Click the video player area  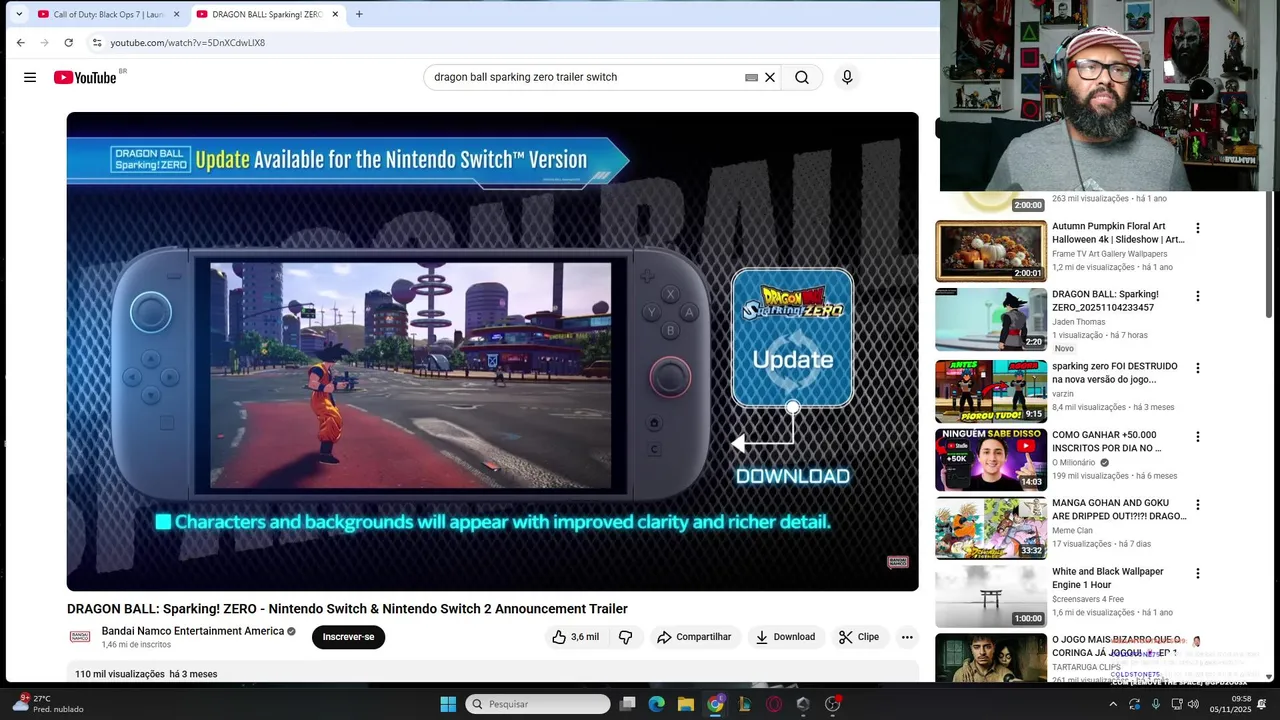pos(492,351)
